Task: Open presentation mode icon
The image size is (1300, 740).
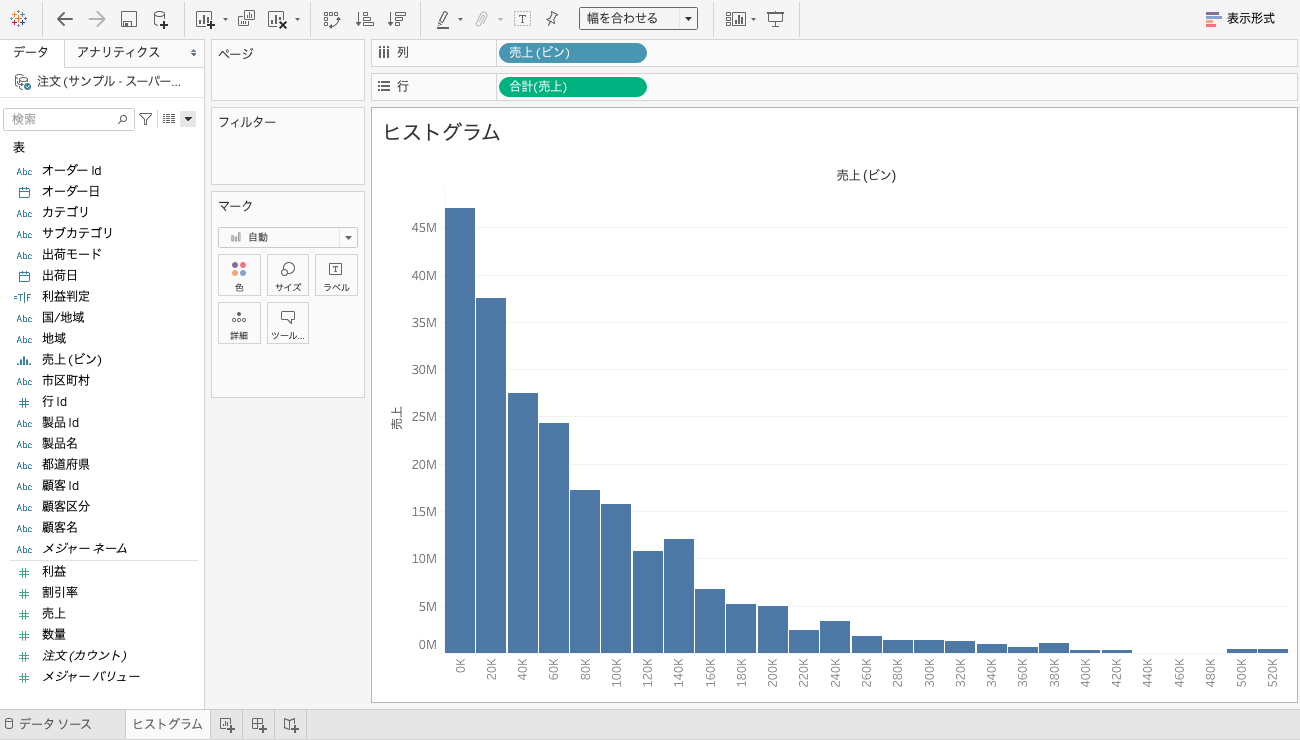Action: coord(775,19)
